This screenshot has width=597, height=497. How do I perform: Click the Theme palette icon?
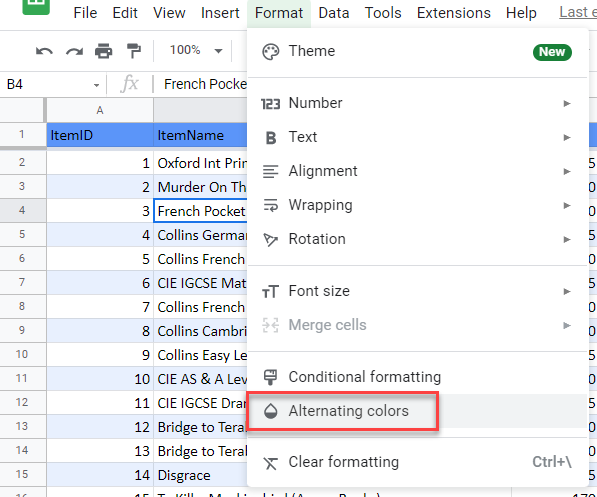271,51
